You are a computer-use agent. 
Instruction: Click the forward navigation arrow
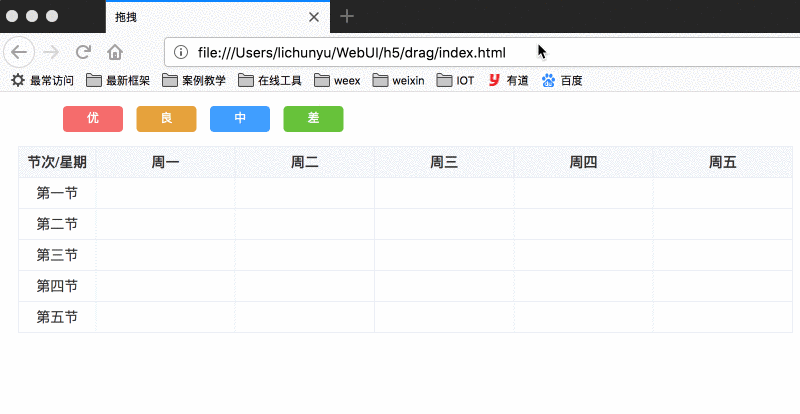[52, 53]
